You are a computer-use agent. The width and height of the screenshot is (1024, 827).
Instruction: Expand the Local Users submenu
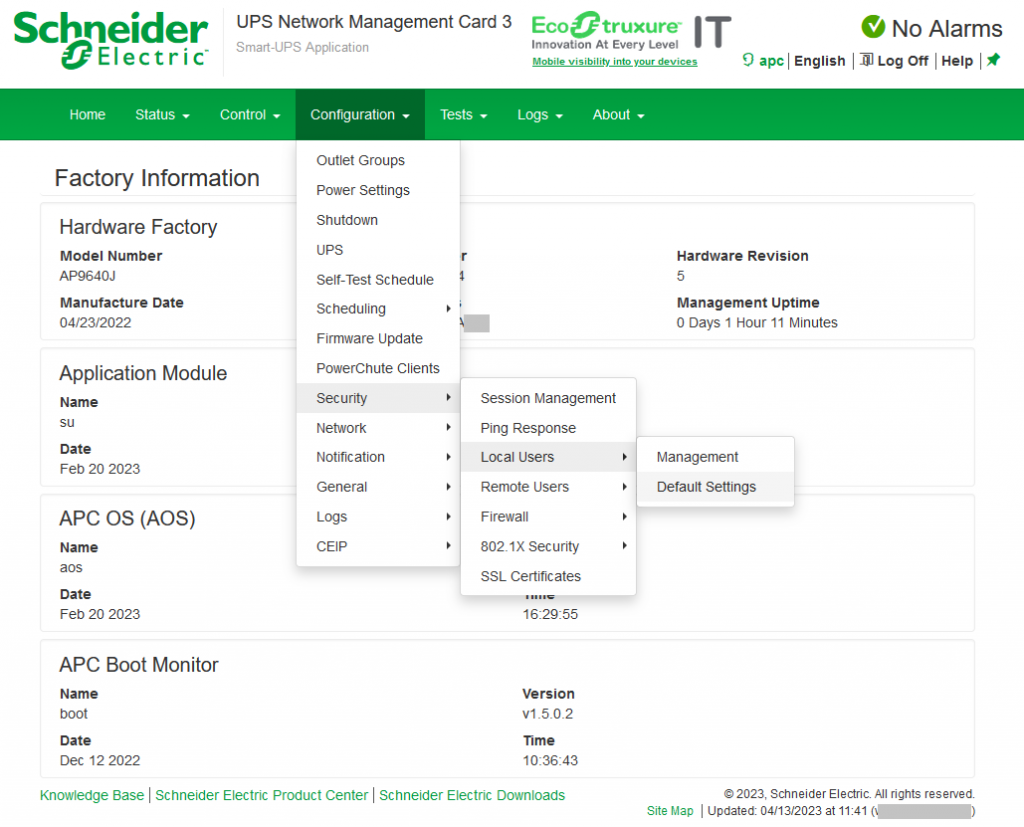click(549, 457)
